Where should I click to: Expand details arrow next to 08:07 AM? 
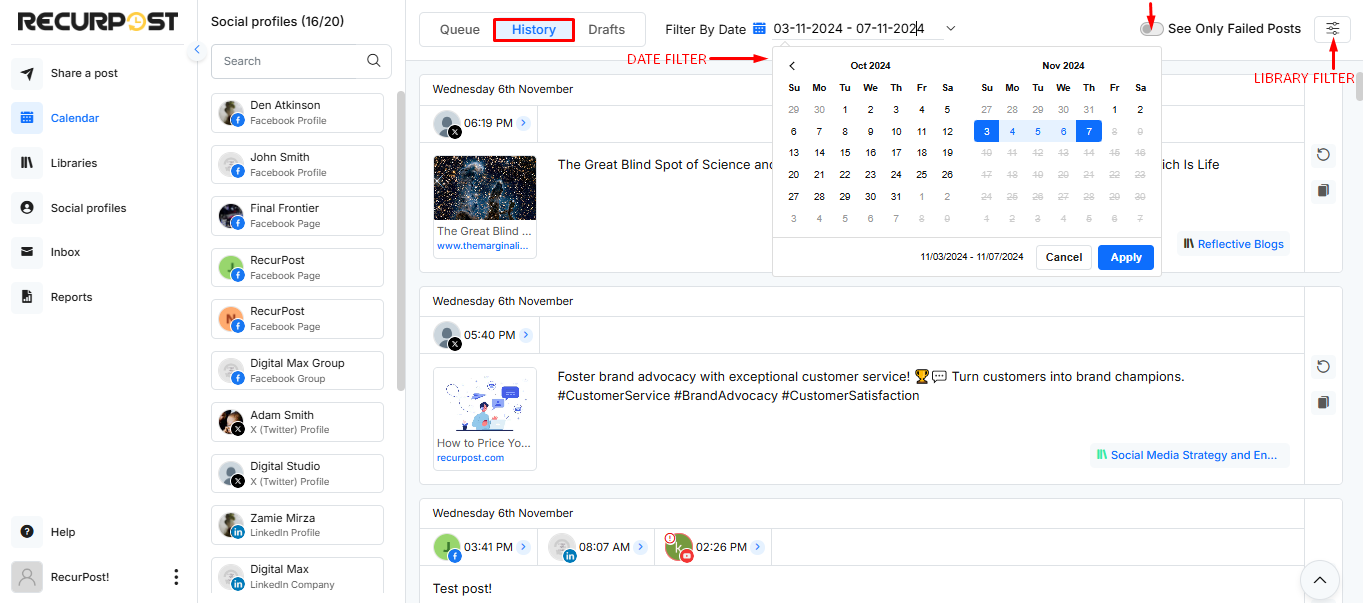coord(642,547)
